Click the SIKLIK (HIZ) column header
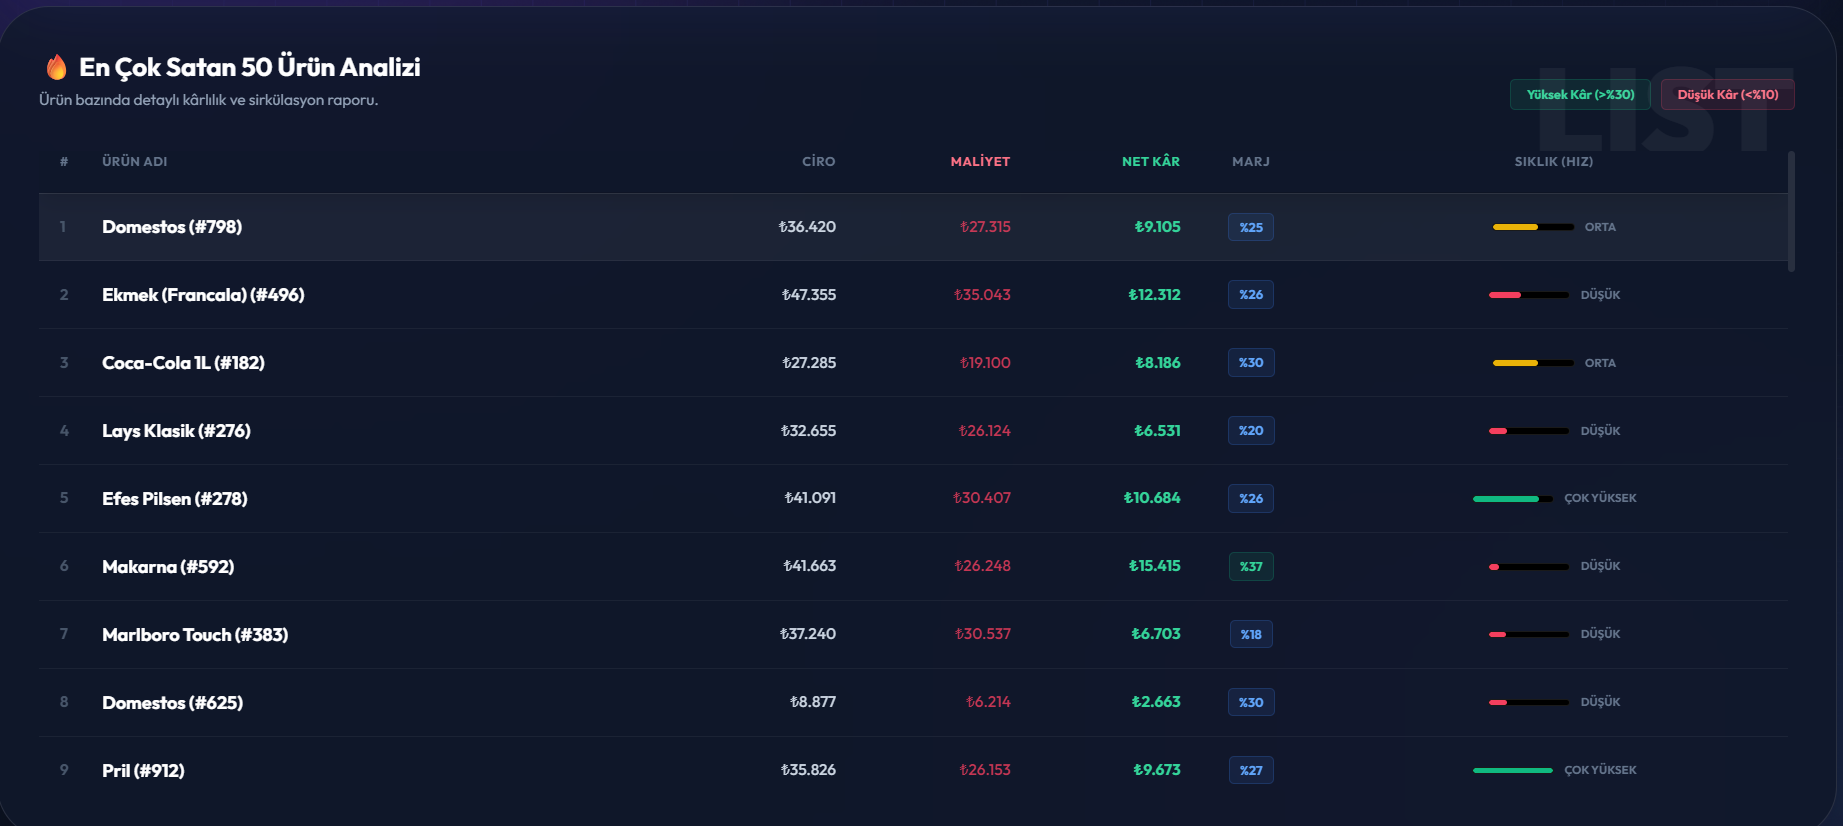1843x826 pixels. click(1553, 161)
